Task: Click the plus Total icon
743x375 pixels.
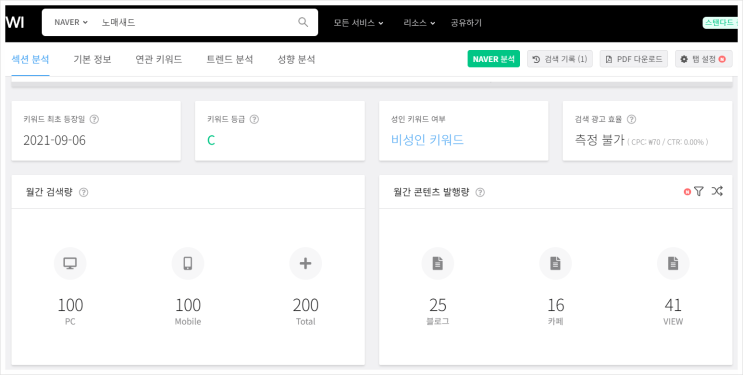Action: tap(306, 264)
